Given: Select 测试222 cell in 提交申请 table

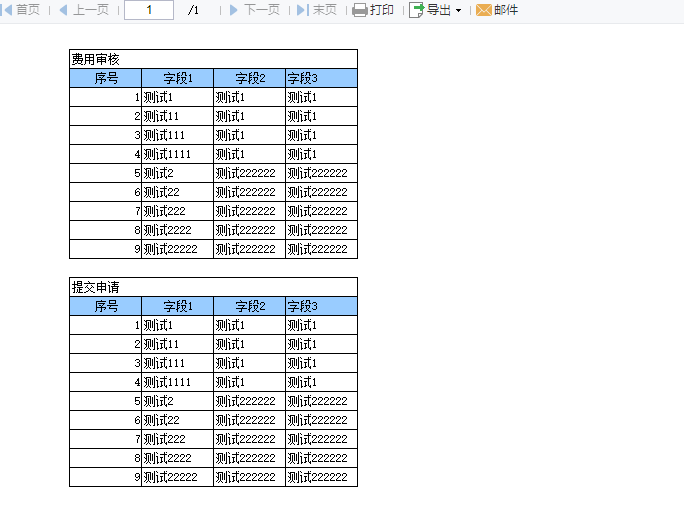Looking at the screenshot, I should pos(178,439).
